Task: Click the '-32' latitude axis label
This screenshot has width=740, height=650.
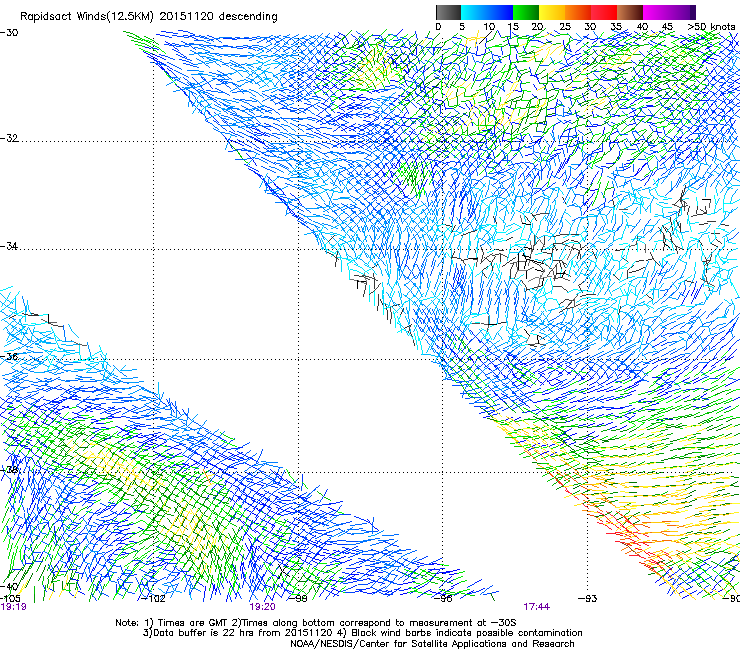Action: click(x=9, y=138)
